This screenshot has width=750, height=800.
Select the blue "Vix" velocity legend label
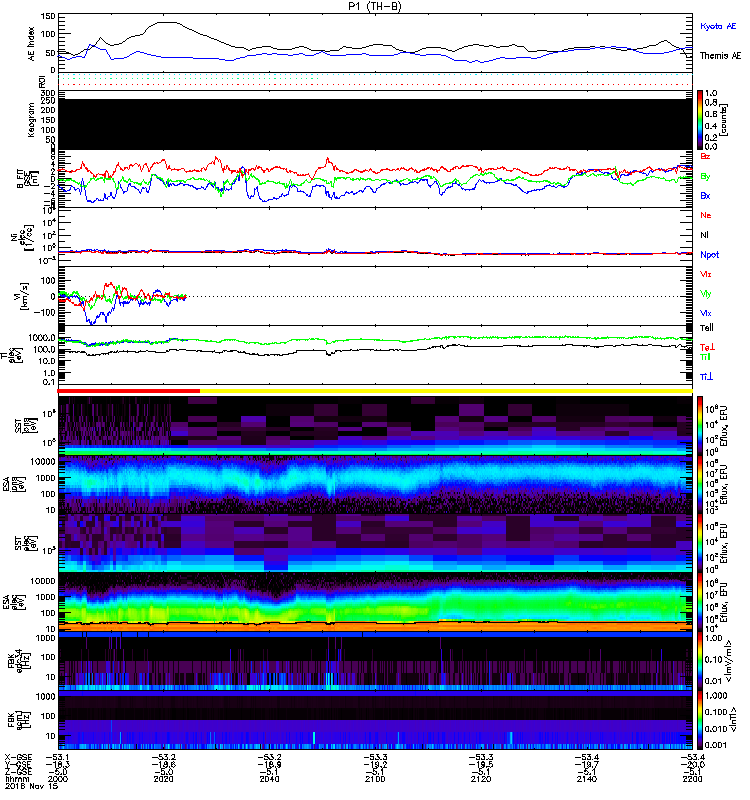click(706, 313)
